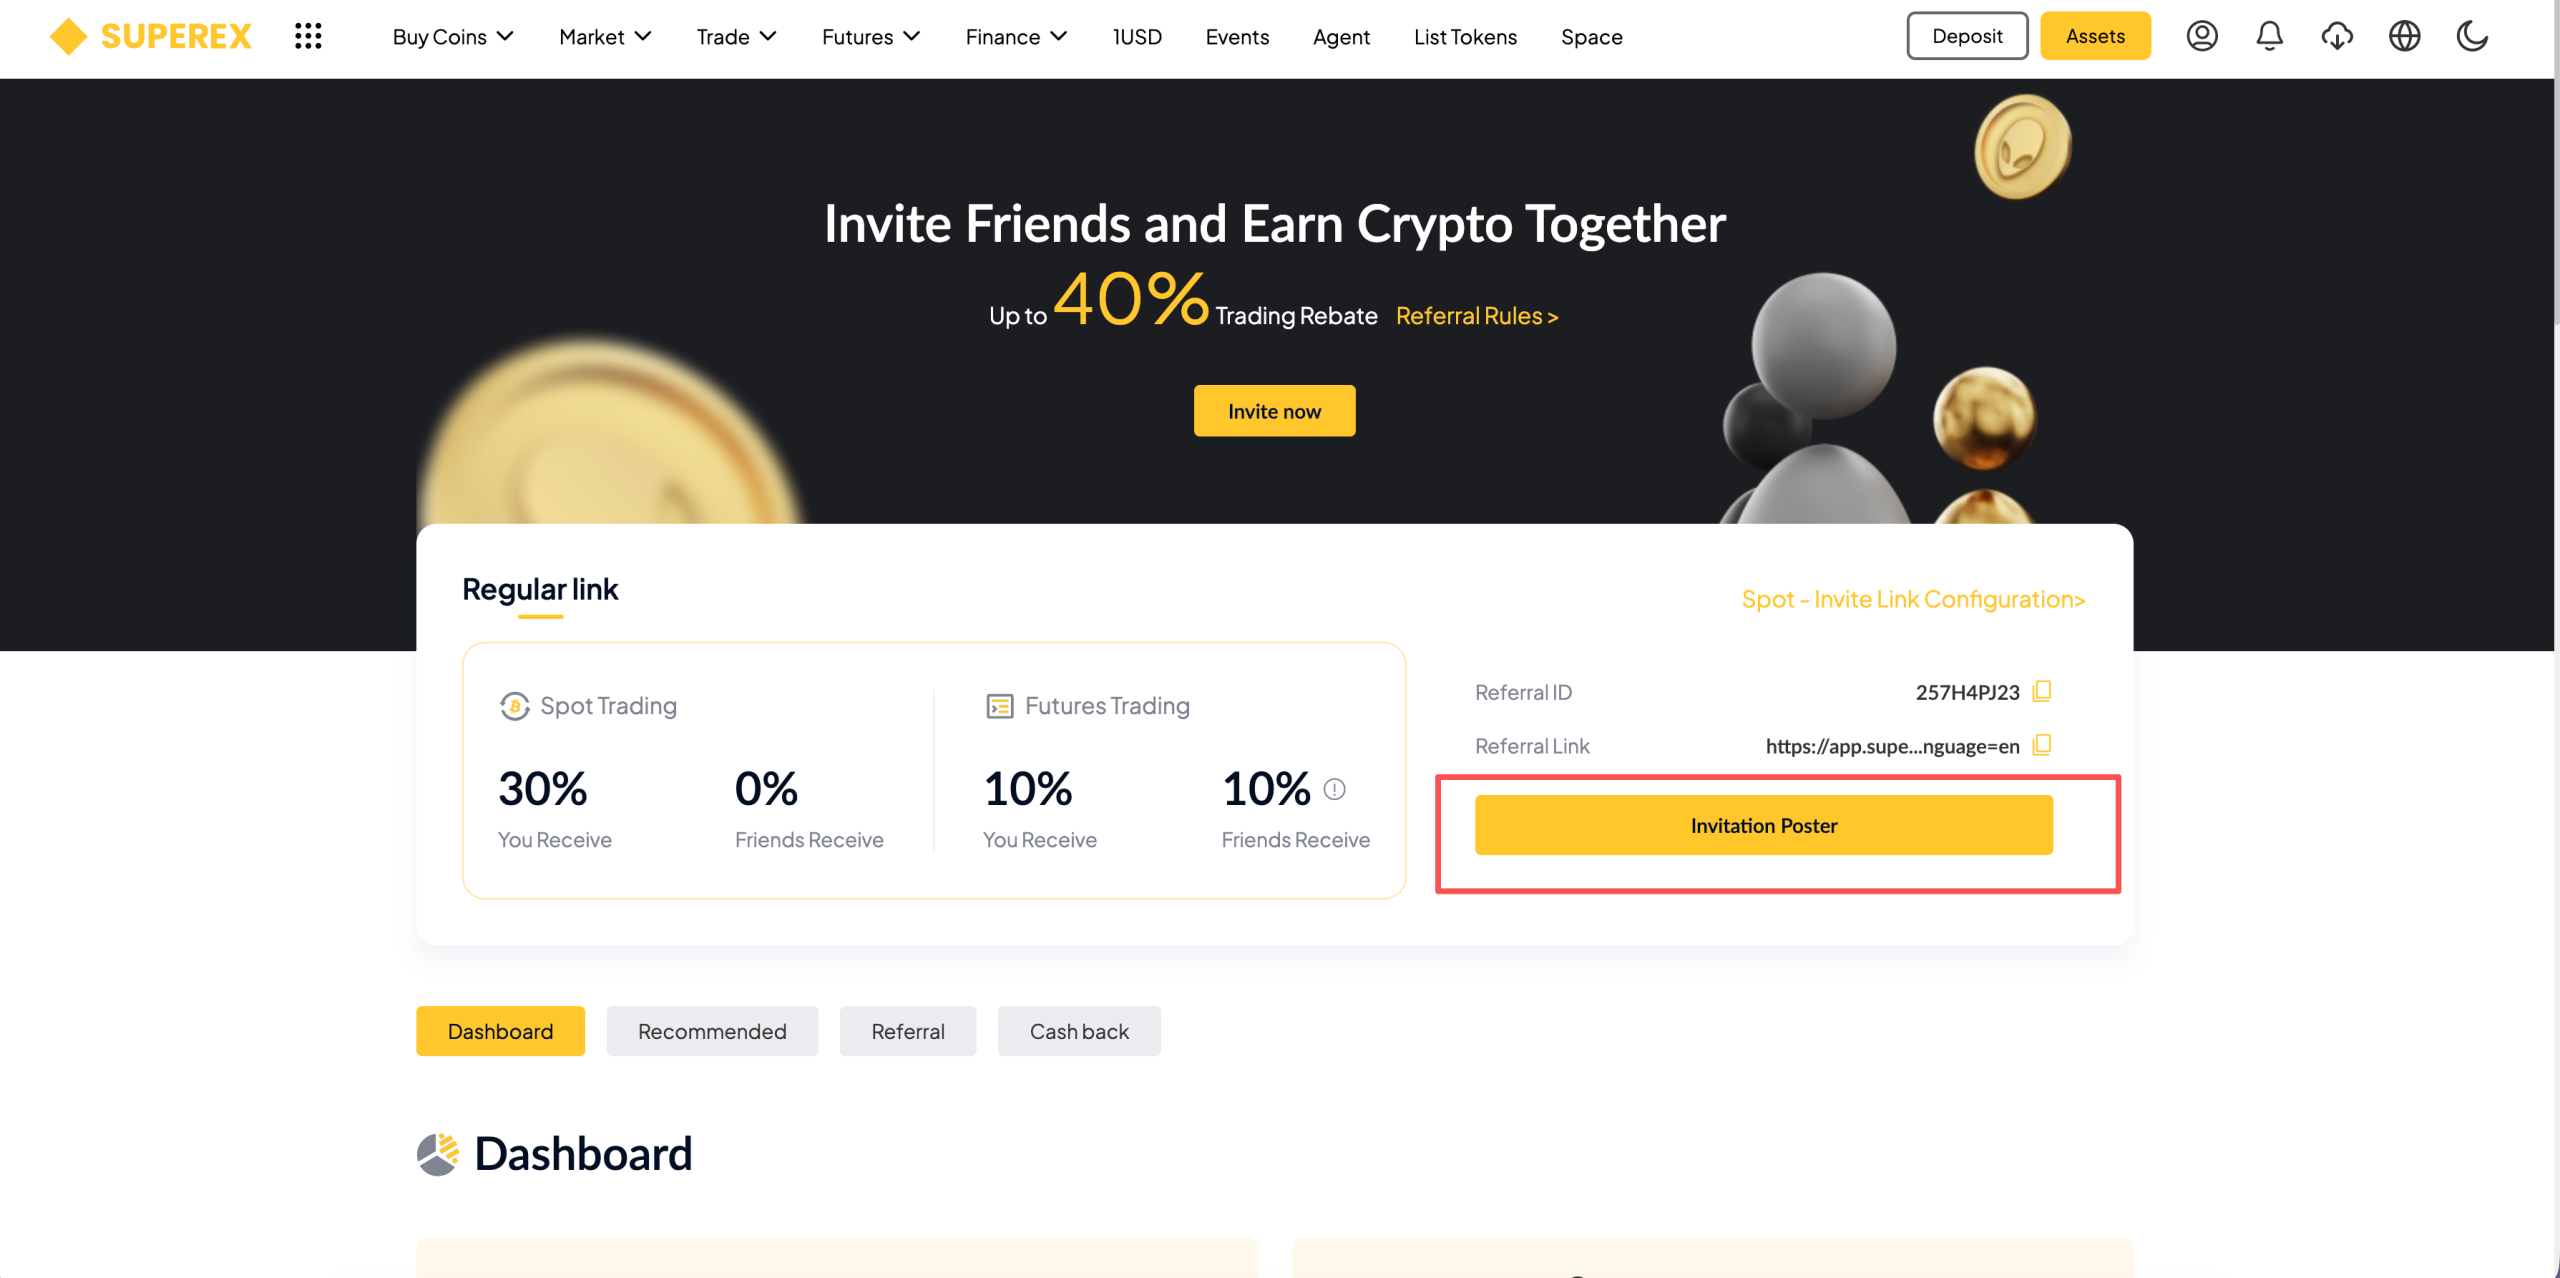Click the cloud download app icon
Viewport: 2560px width, 1278px height.
point(2337,37)
